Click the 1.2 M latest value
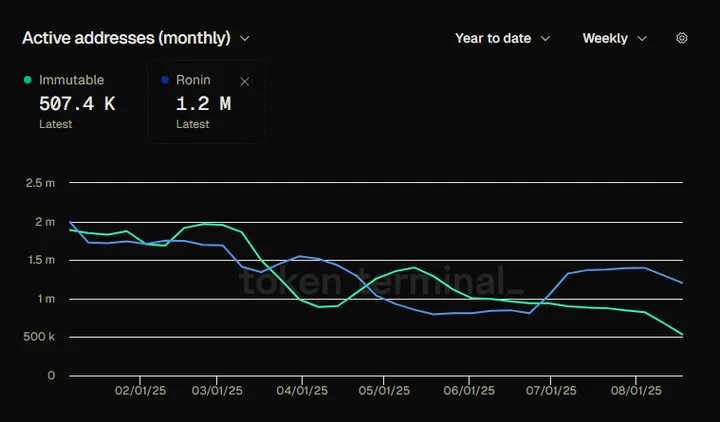 pyautogui.click(x=203, y=103)
